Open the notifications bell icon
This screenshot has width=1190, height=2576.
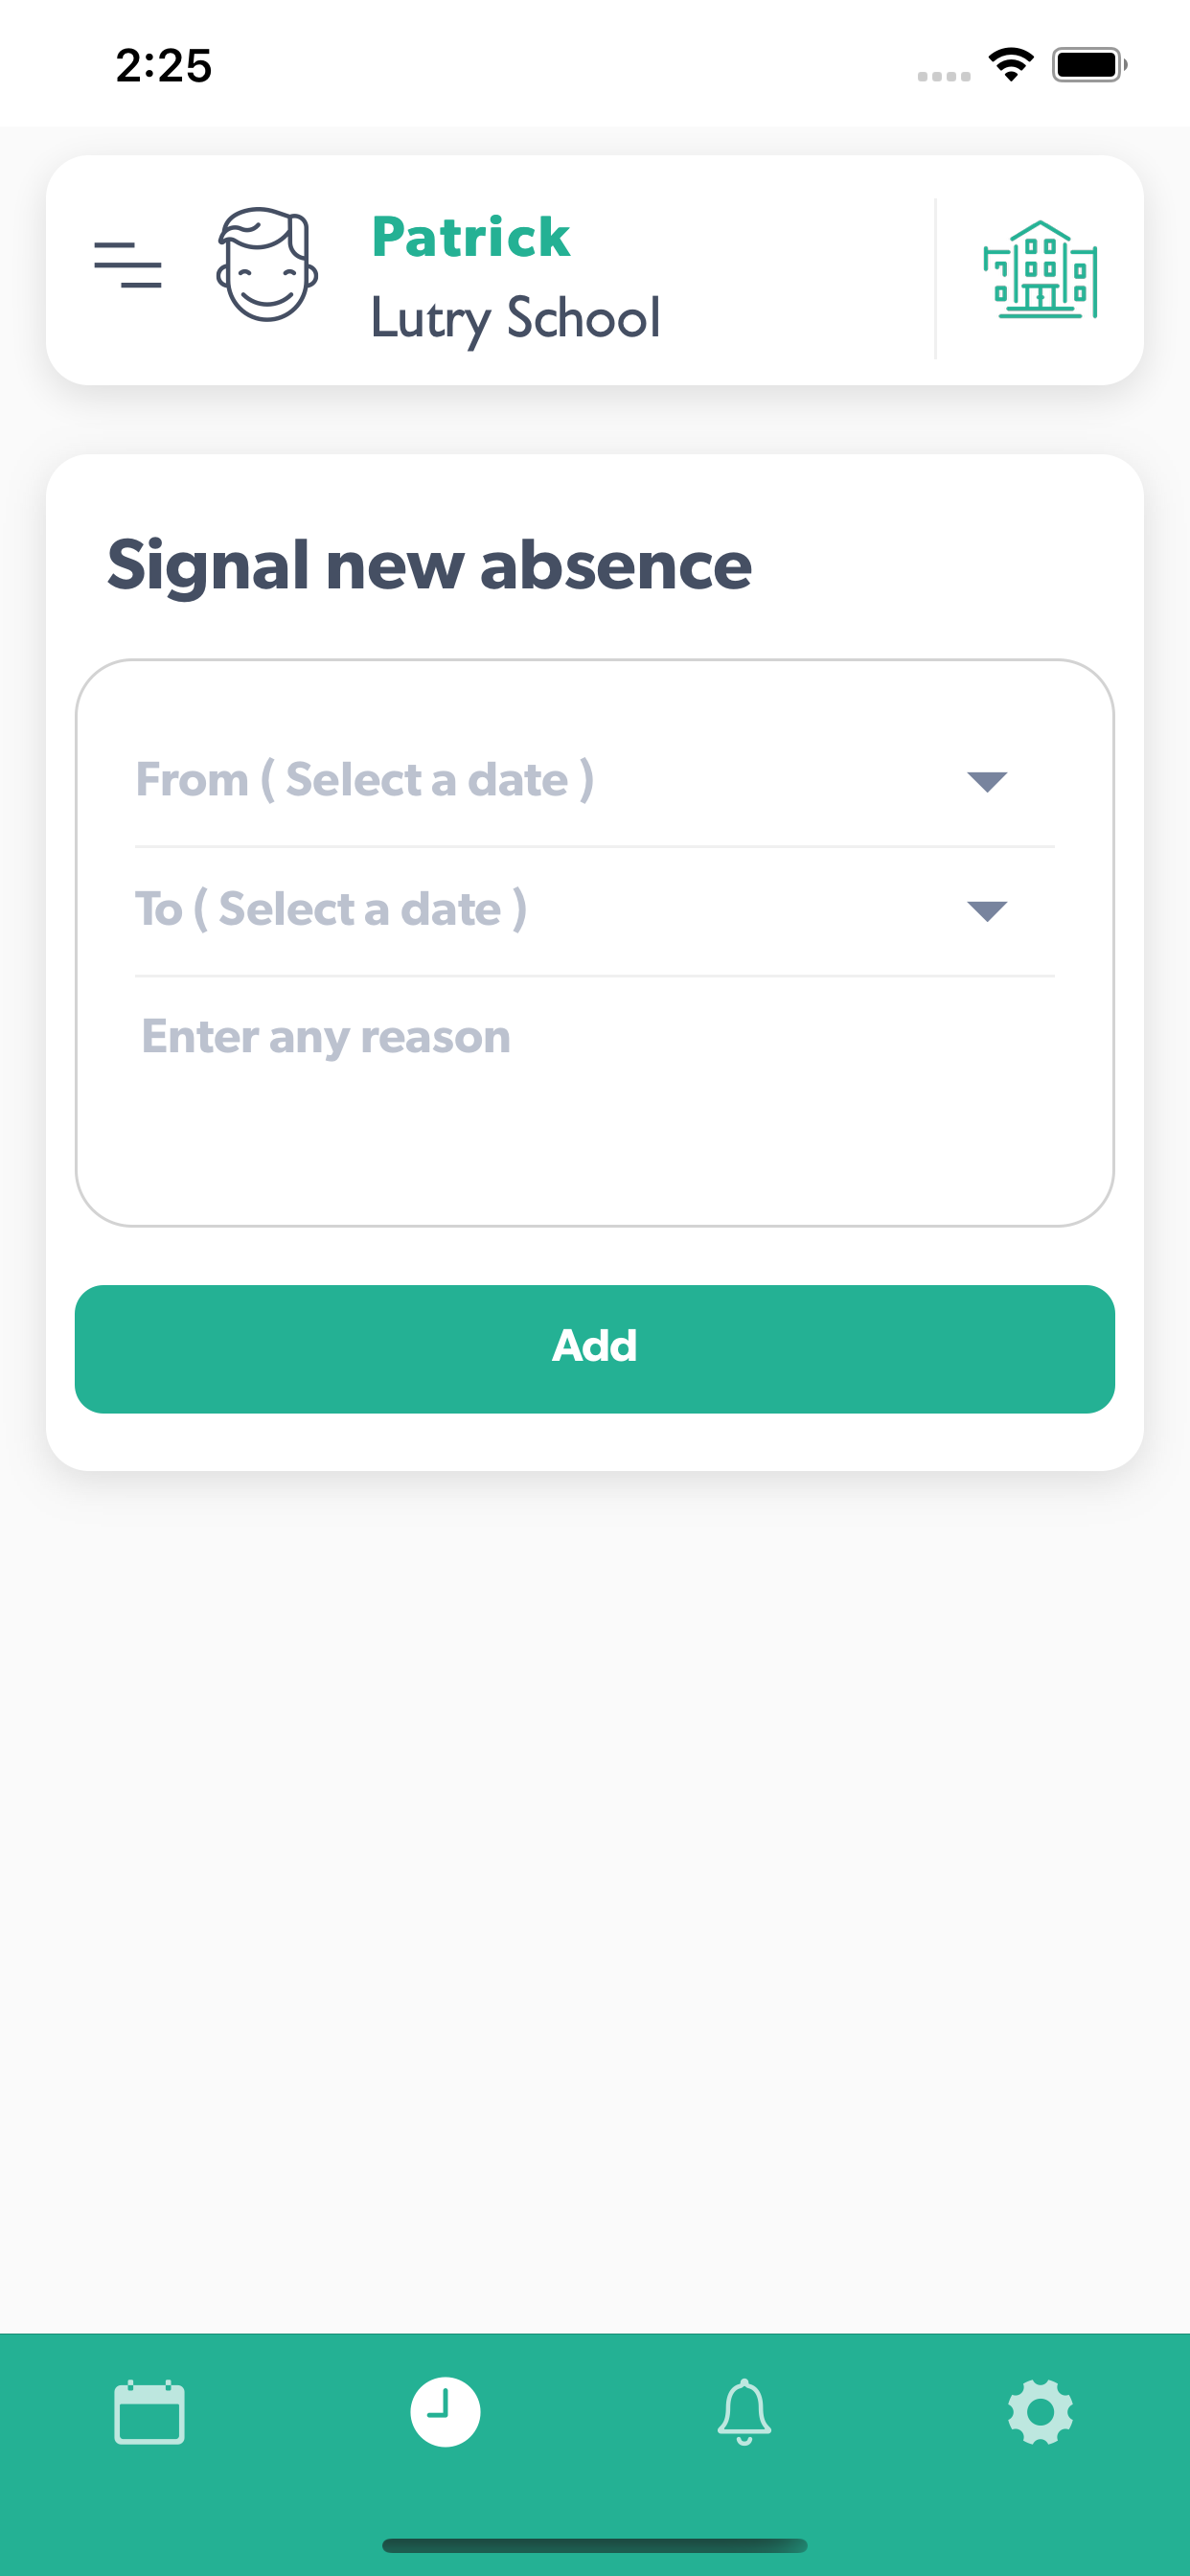pyautogui.click(x=744, y=2412)
